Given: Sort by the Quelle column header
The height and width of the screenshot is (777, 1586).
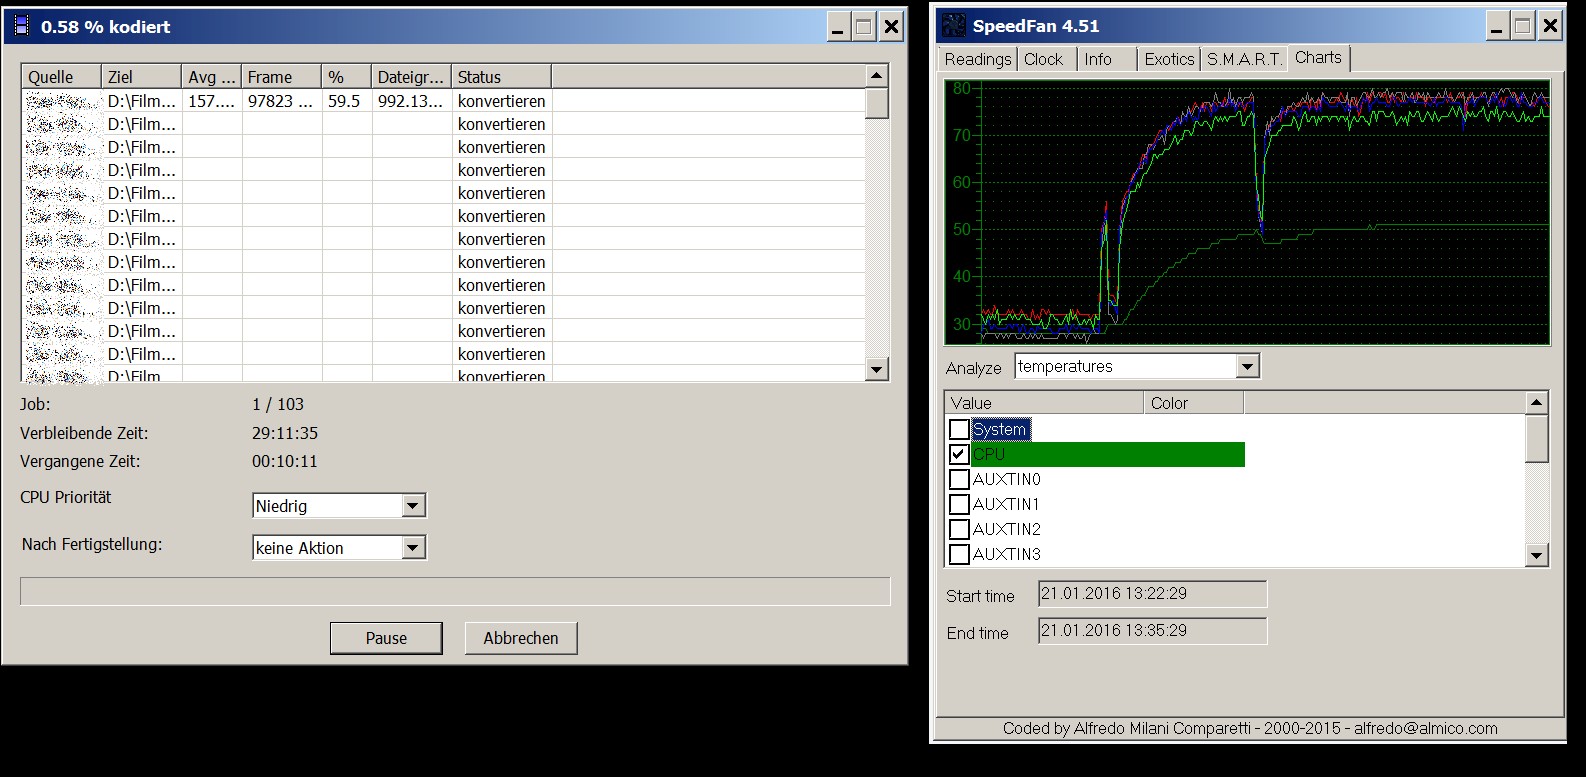Looking at the screenshot, I should (x=62, y=77).
